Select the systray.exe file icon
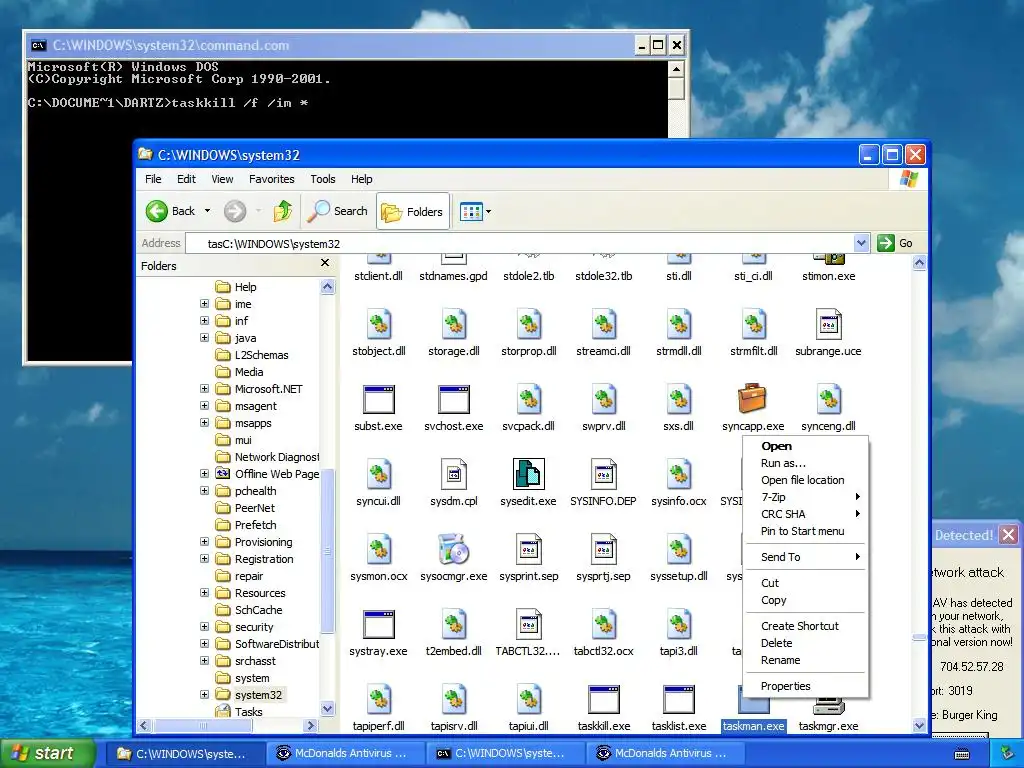This screenshot has width=1024, height=768. [x=379, y=624]
